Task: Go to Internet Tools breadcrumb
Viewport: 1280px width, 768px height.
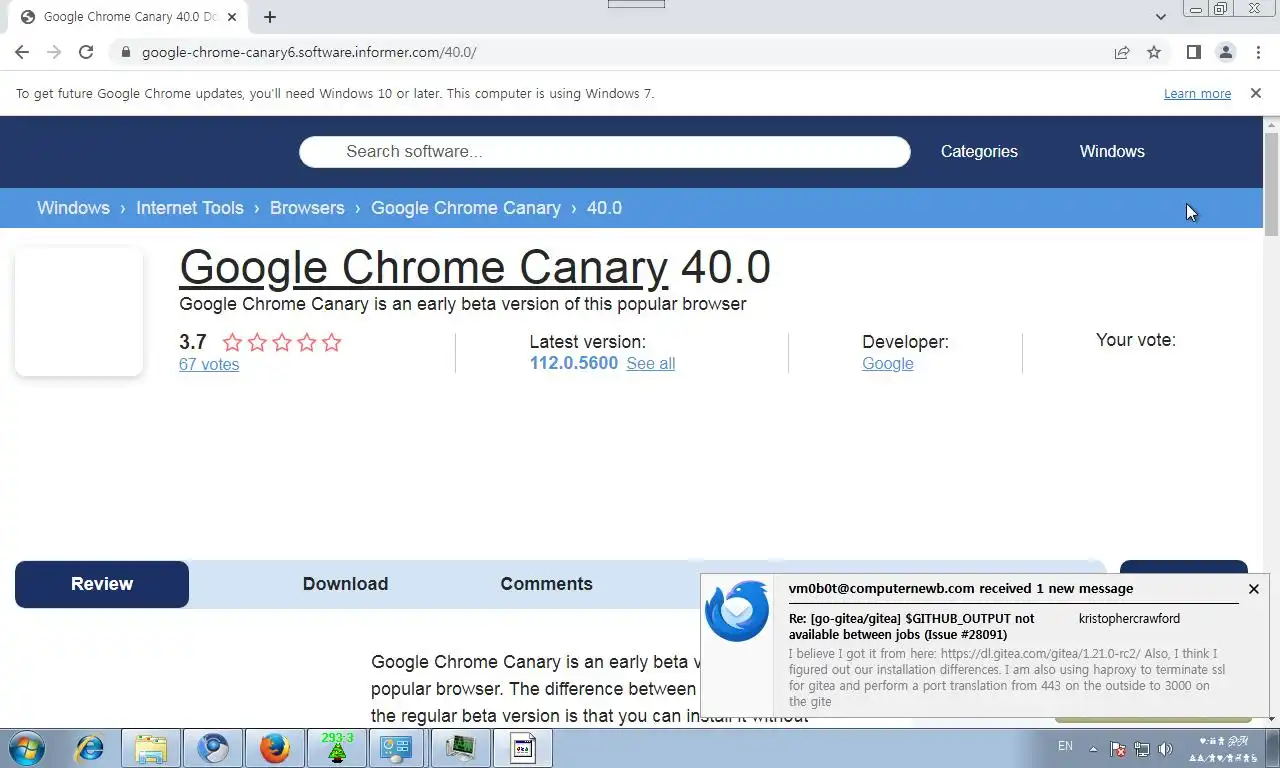Action: [190, 208]
